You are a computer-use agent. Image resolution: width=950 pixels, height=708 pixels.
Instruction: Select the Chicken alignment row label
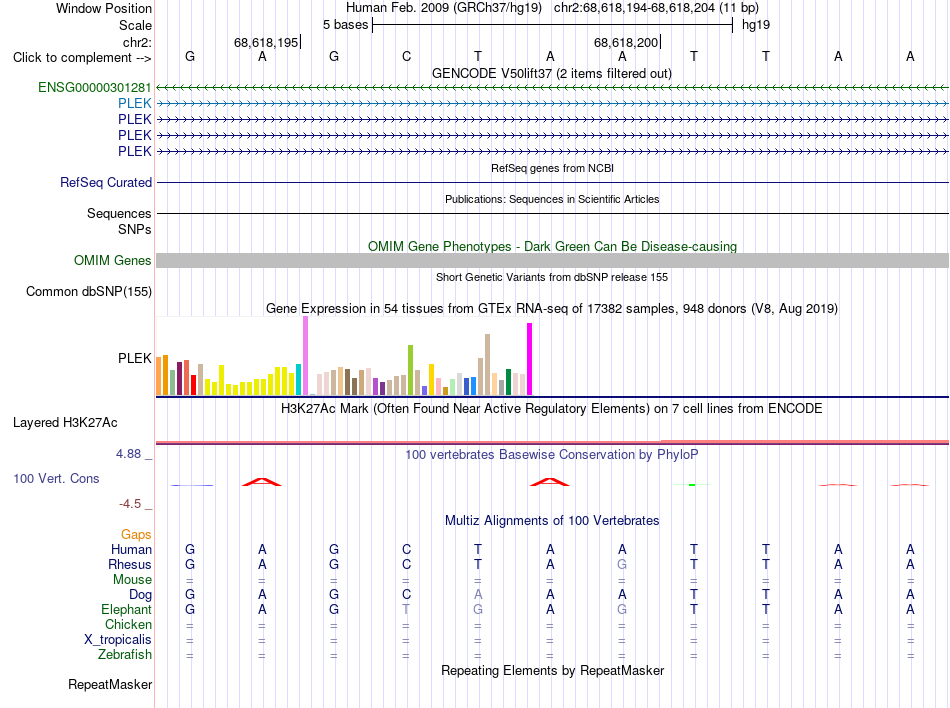128,624
